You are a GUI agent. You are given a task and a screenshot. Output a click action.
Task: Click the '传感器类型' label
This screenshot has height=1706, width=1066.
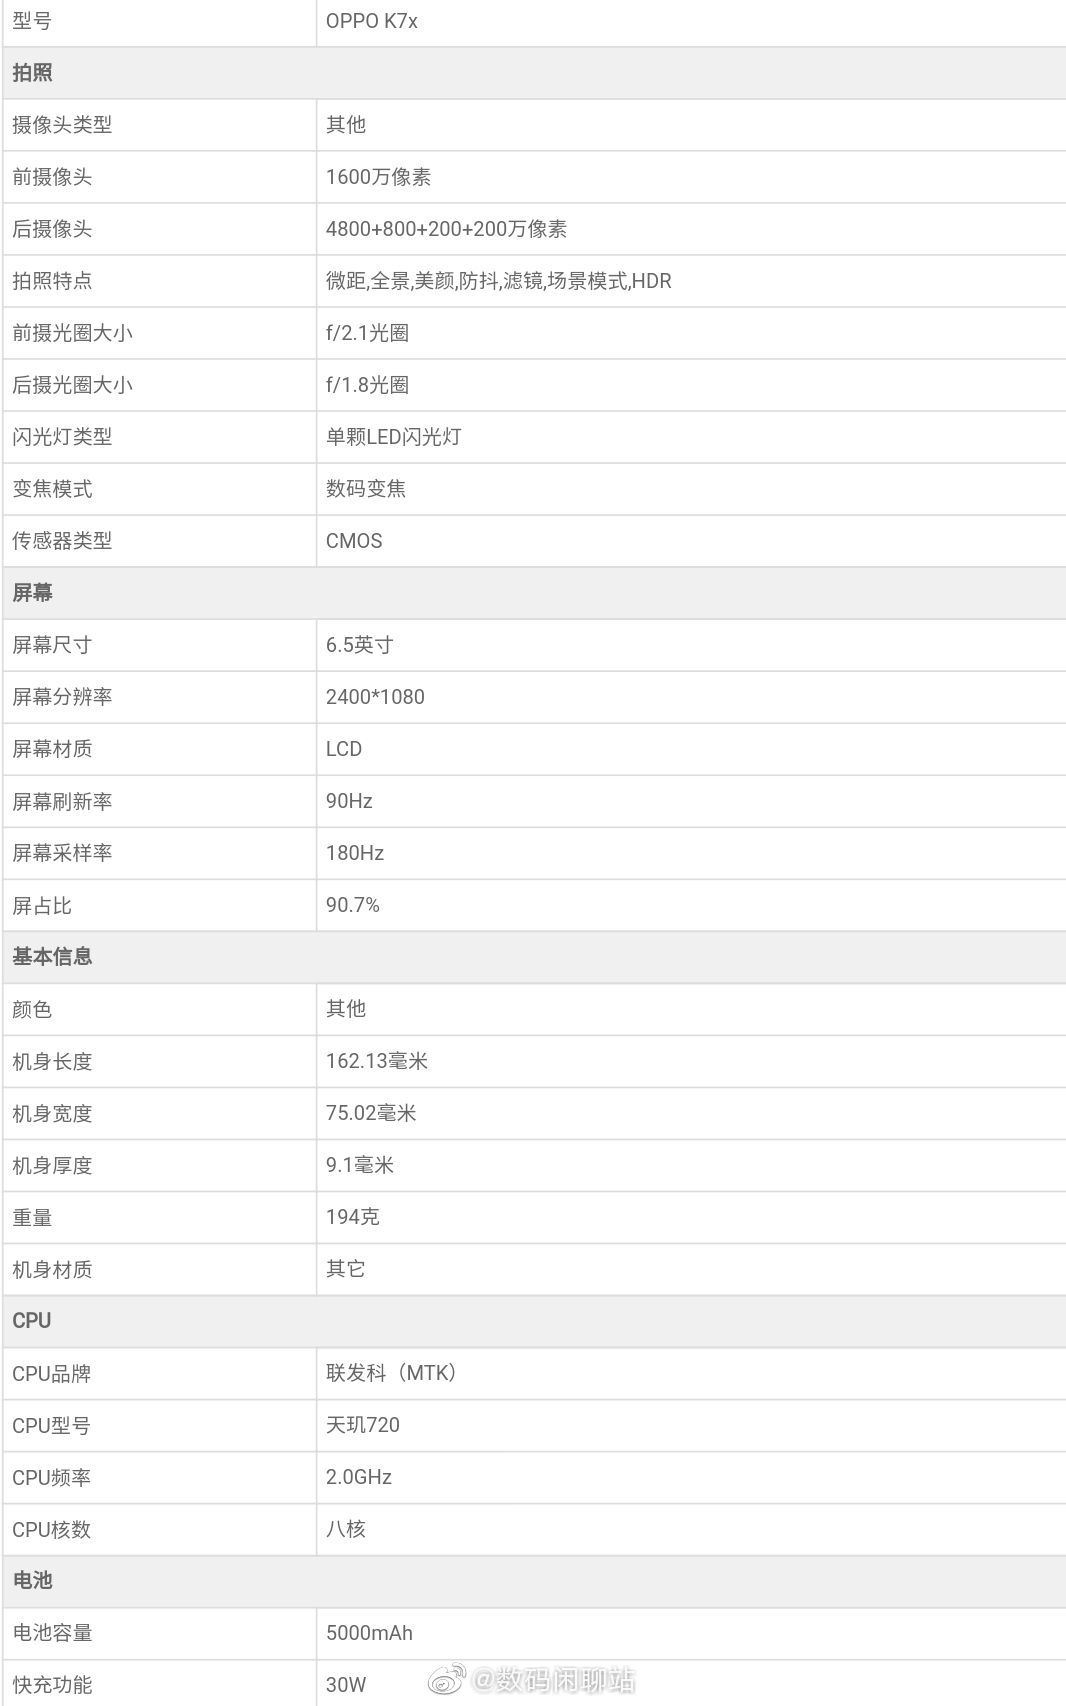[x=62, y=541]
